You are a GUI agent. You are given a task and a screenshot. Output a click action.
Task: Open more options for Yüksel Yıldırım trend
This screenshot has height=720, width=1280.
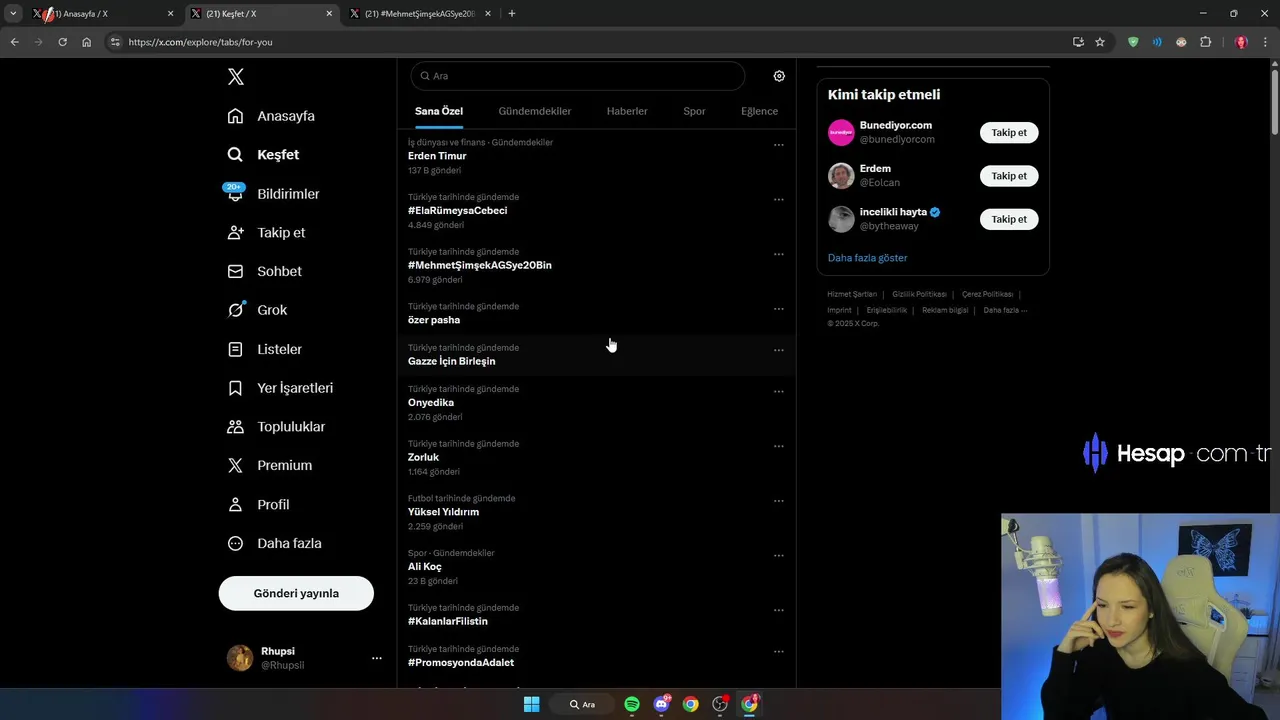click(x=778, y=501)
